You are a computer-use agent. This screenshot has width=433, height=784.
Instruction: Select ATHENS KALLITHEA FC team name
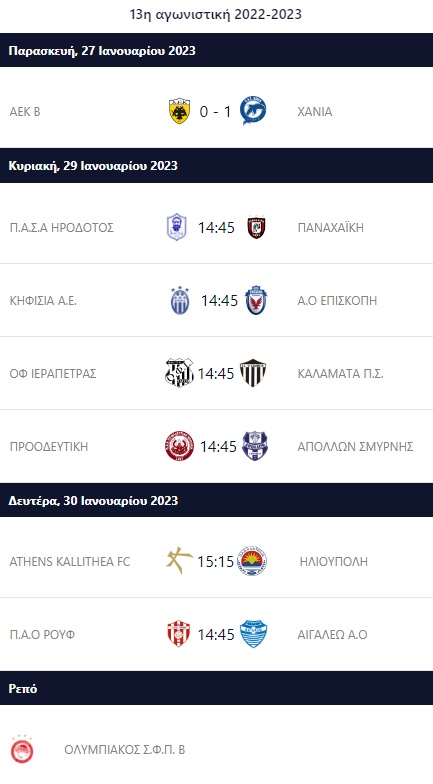pyautogui.click(x=70, y=562)
